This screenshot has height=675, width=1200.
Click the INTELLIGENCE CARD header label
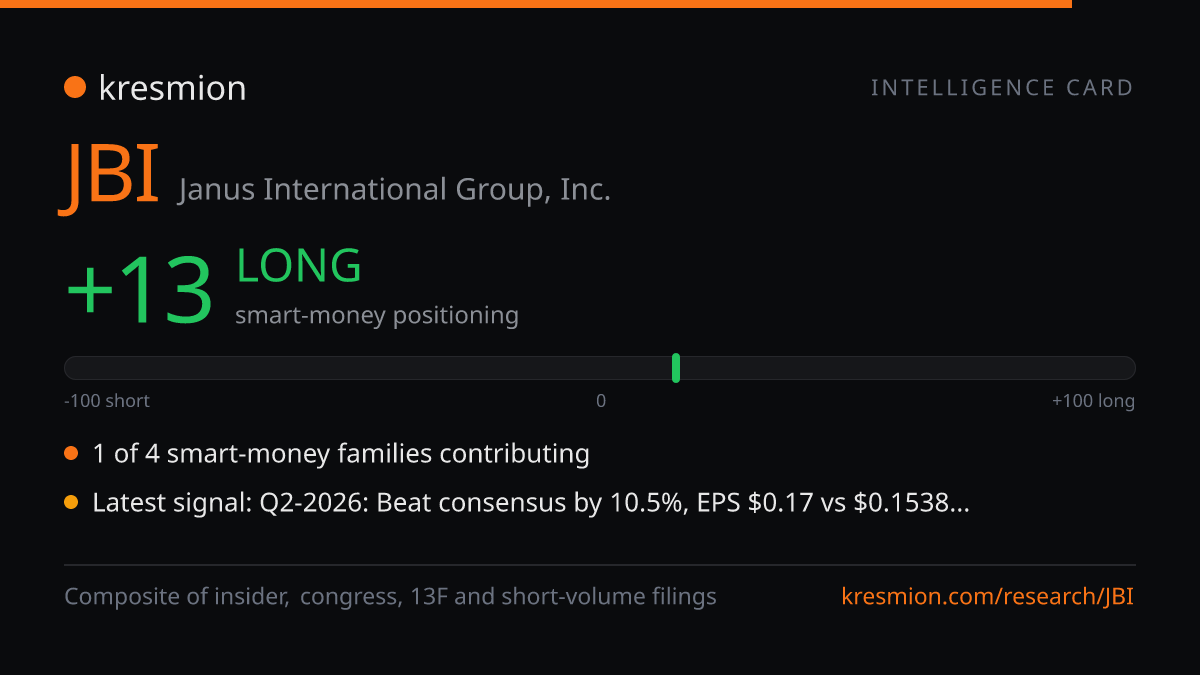coord(1002,88)
